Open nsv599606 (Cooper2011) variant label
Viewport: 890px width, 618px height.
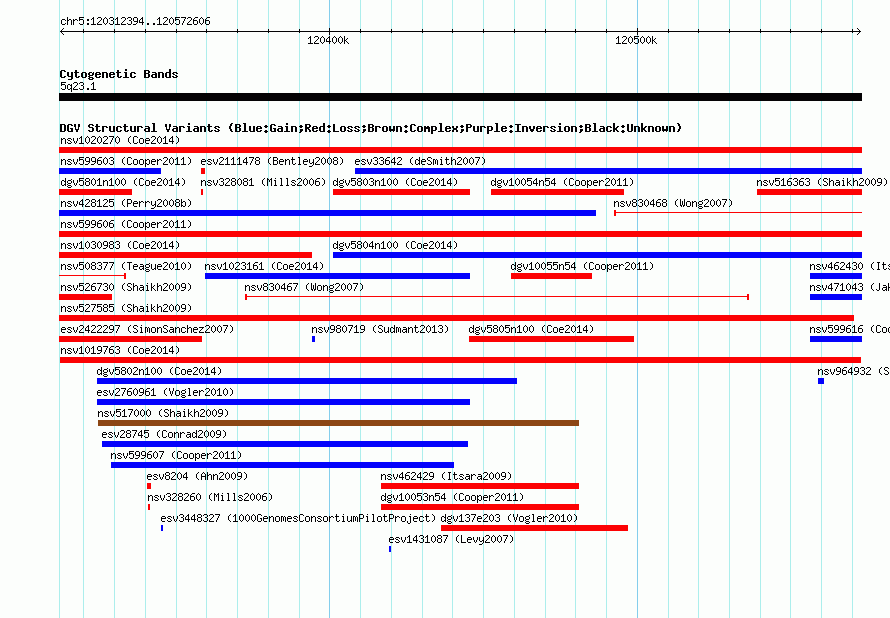[x=126, y=224]
